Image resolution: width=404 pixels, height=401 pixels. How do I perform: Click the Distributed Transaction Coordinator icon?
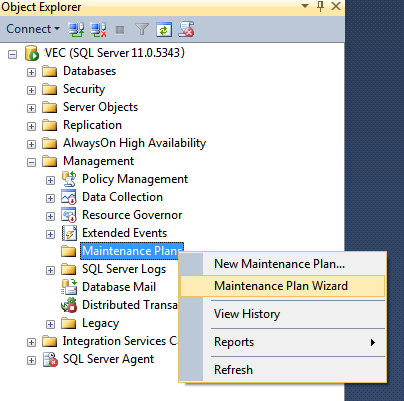click(x=69, y=305)
